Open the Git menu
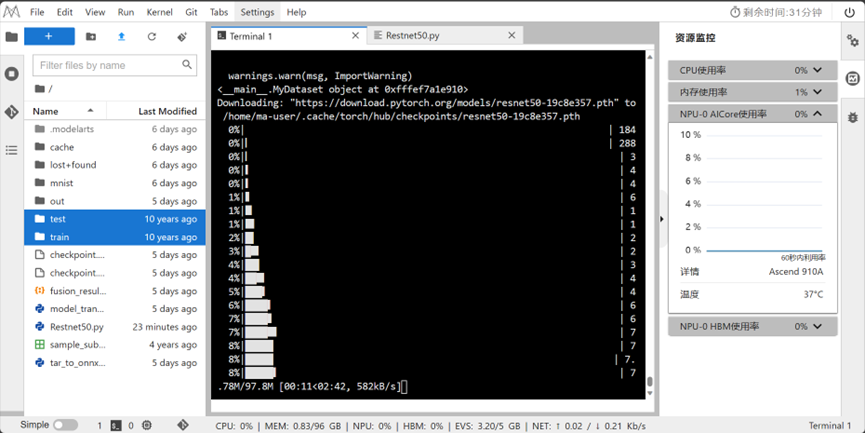Viewport: 865px width, 433px height. [x=191, y=12]
